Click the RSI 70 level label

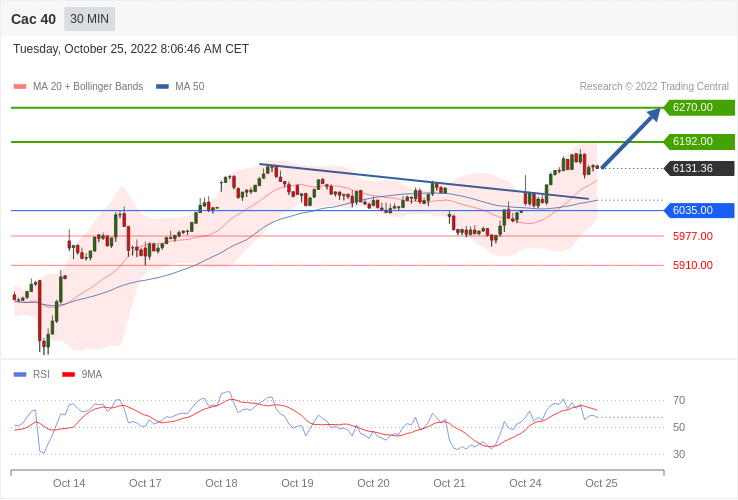679,401
